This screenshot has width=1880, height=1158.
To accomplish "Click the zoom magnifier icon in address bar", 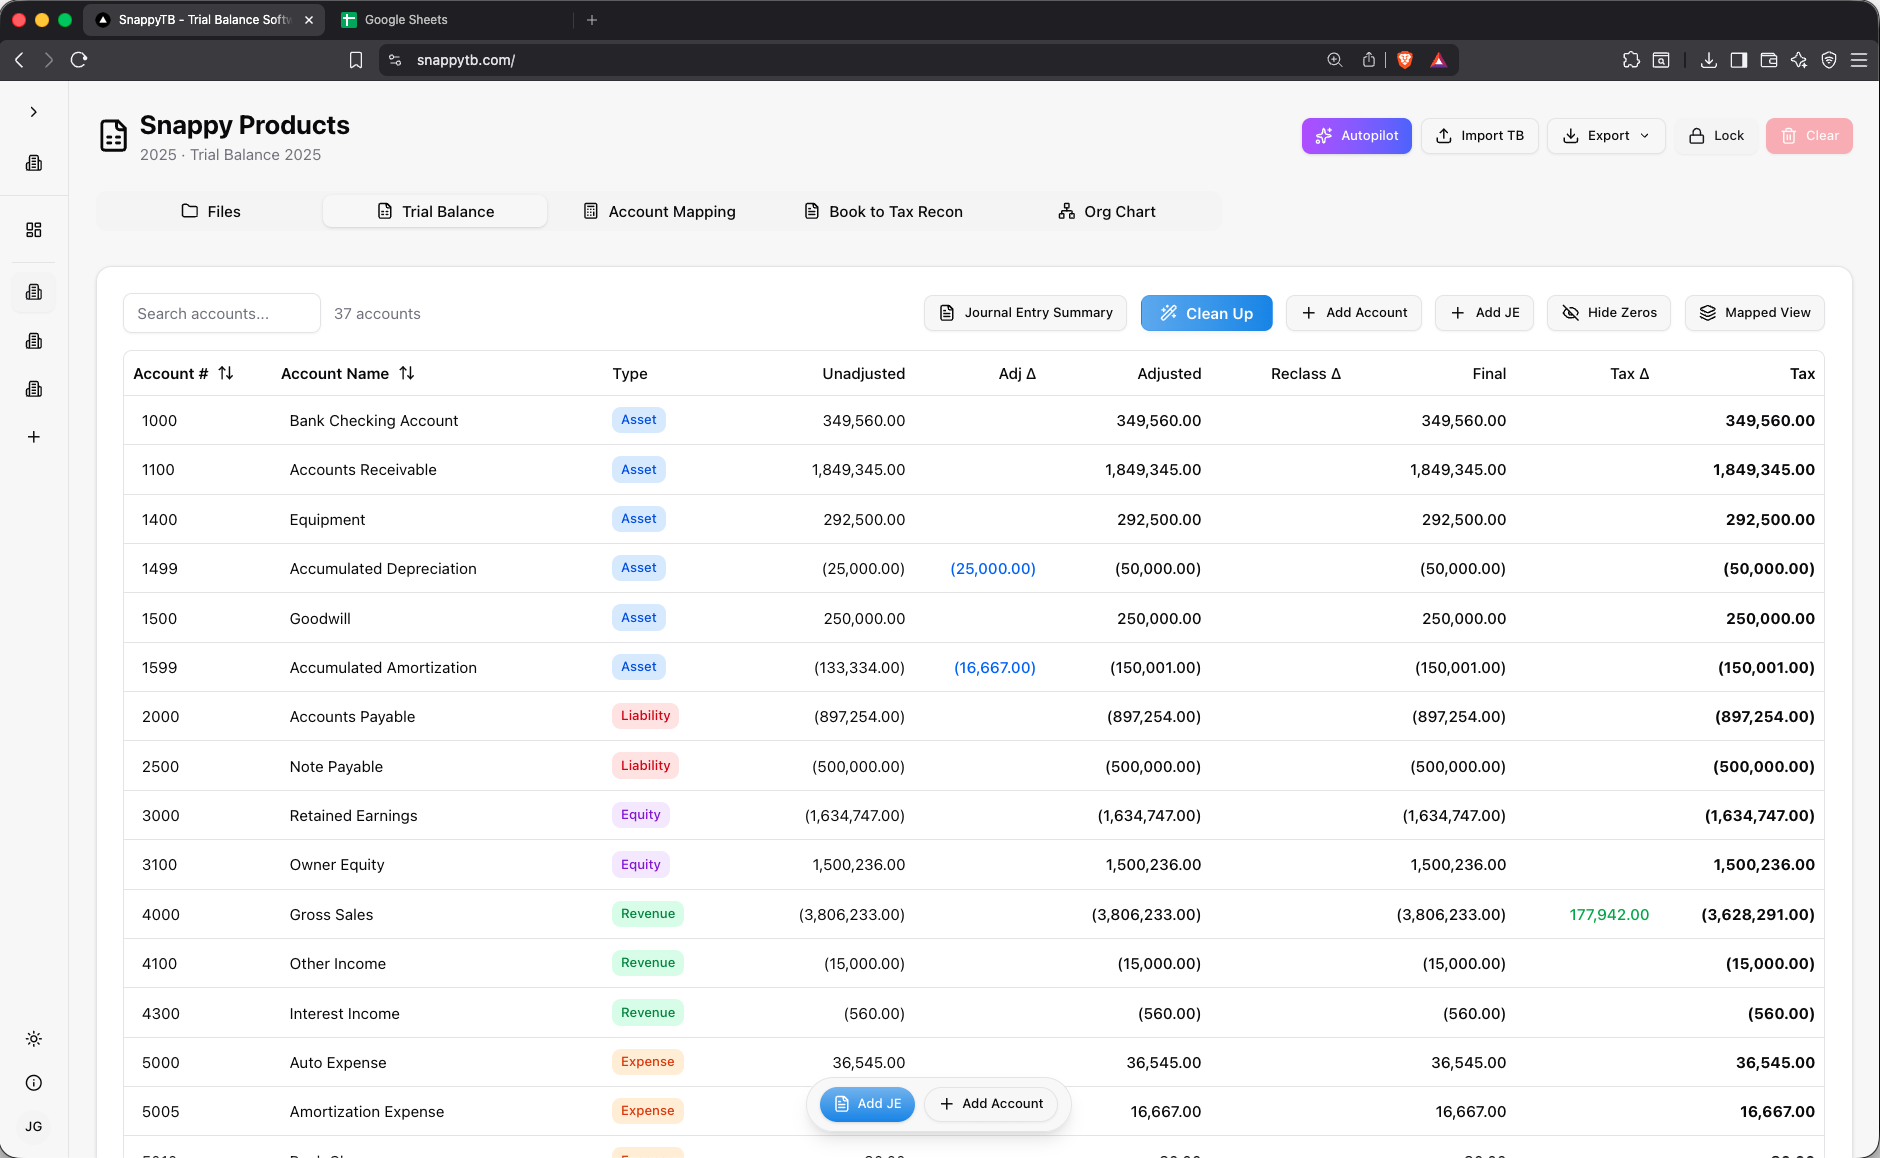I will point(1334,60).
